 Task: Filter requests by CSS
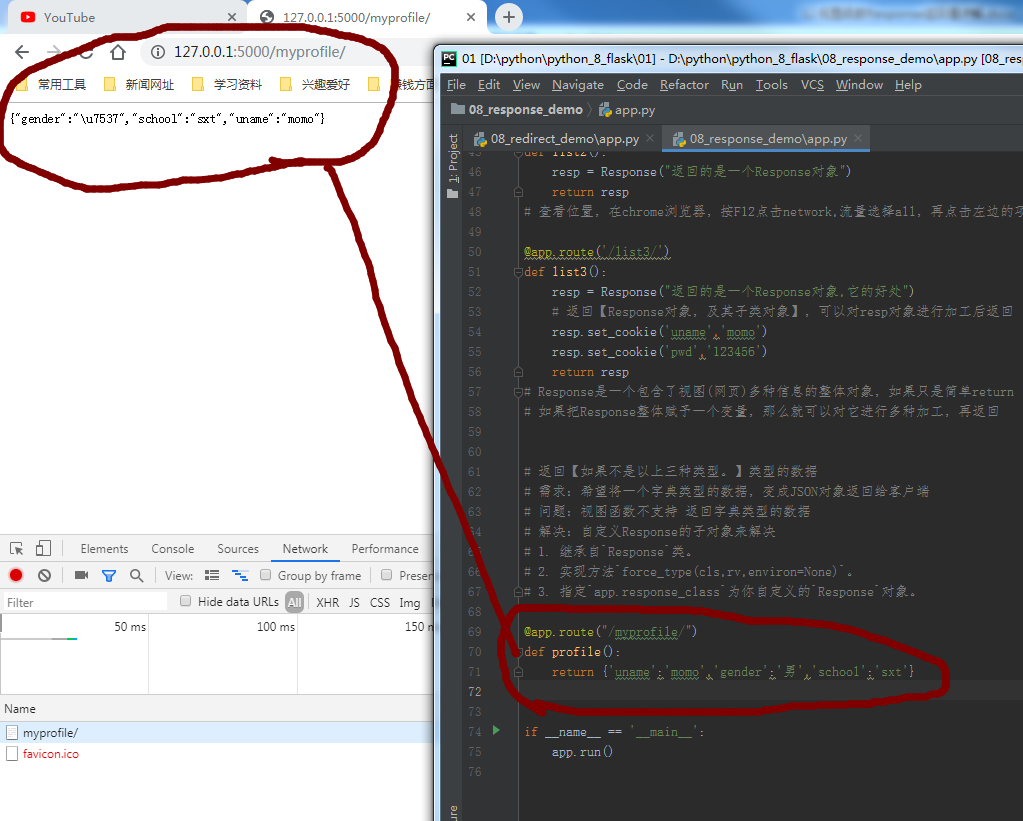click(380, 602)
